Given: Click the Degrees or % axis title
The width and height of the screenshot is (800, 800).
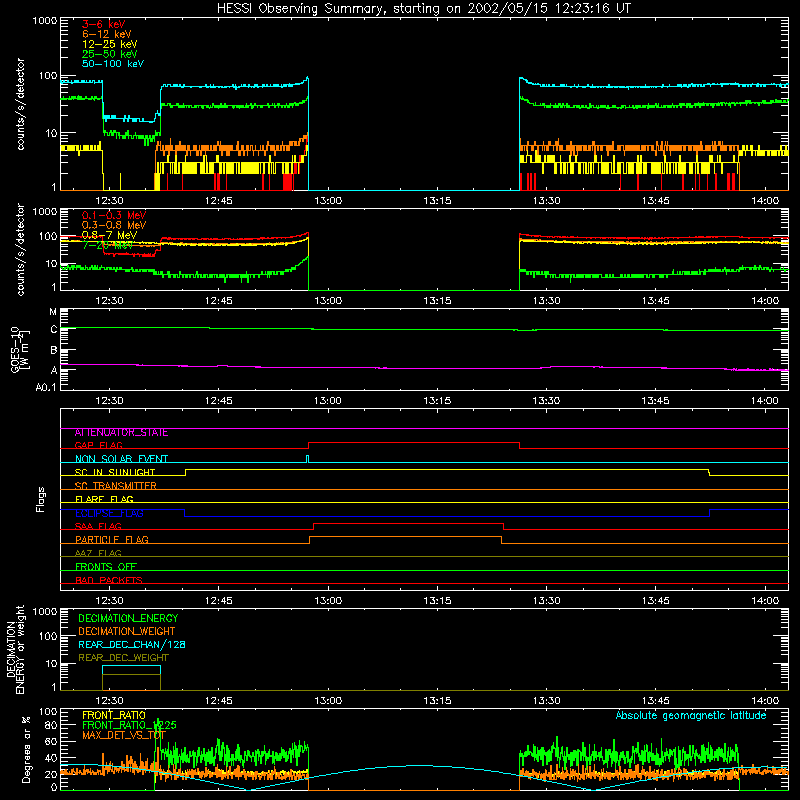Looking at the screenshot, I should [26, 749].
